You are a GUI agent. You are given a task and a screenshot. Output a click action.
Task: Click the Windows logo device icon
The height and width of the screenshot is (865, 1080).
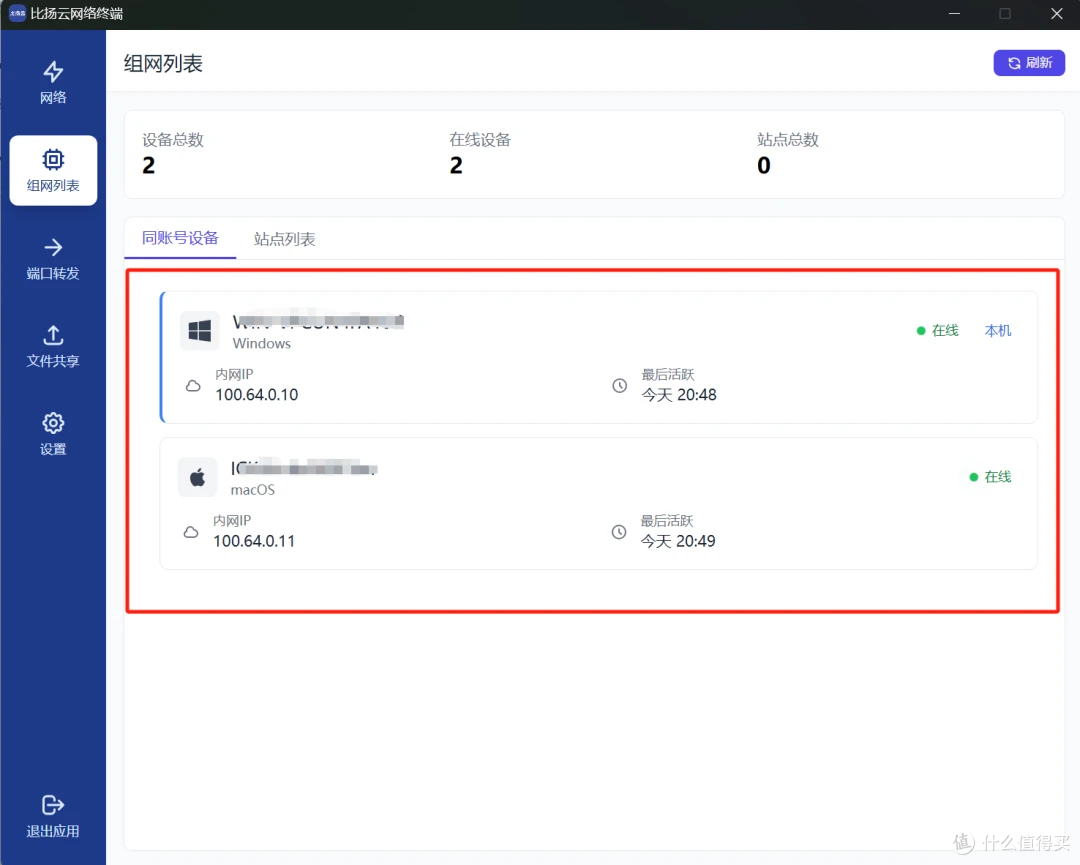(200, 331)
